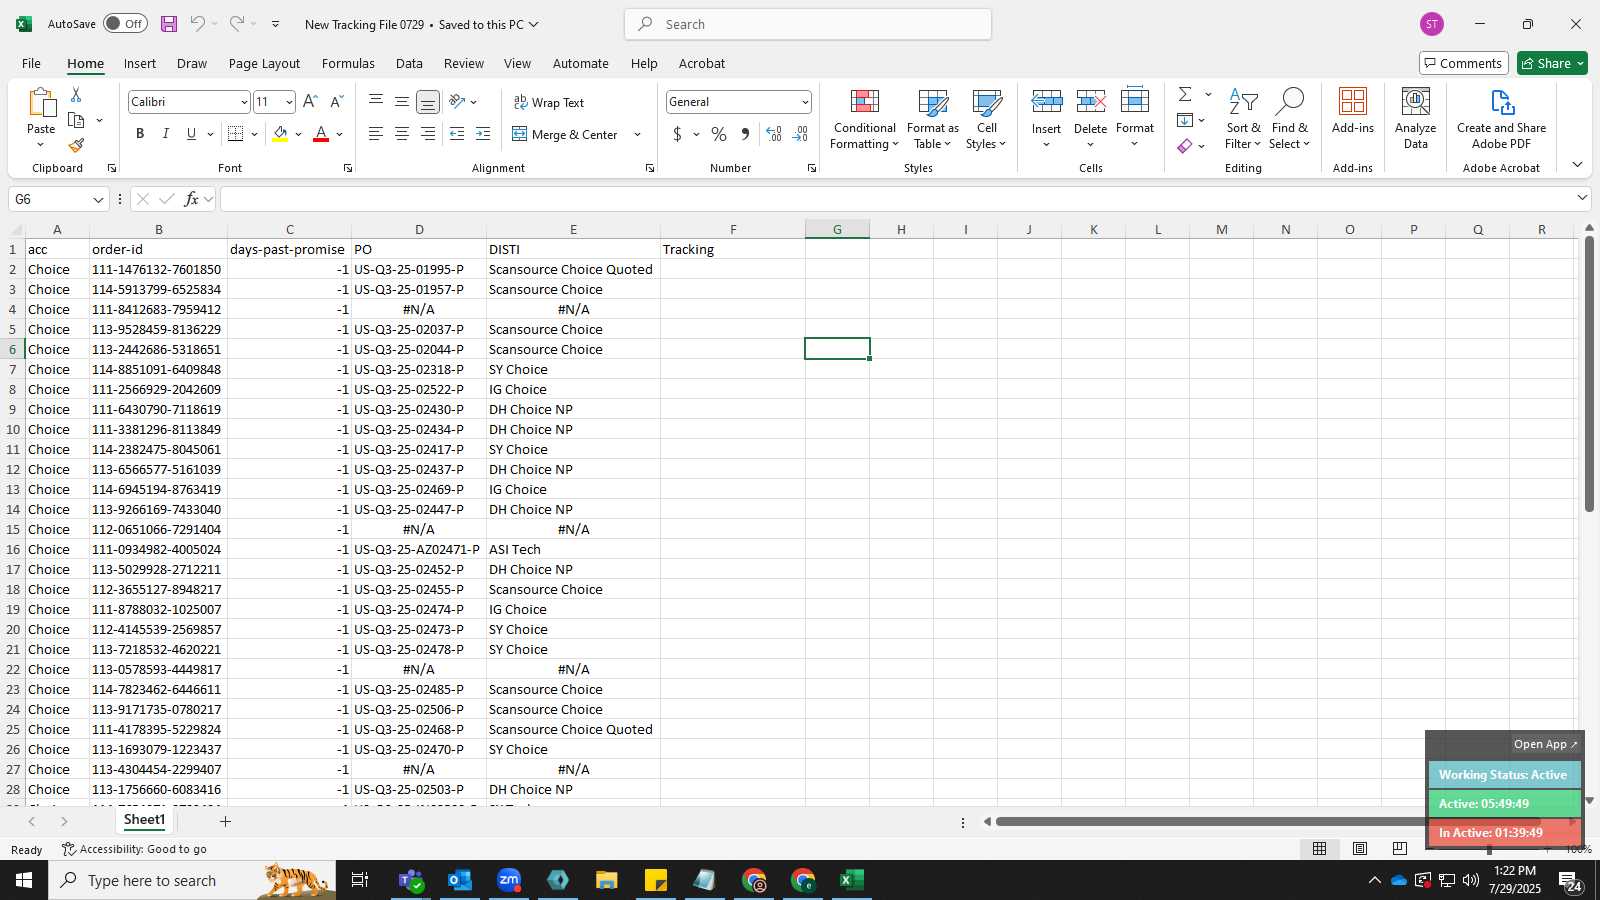Click the Add-ins icon
The height and width of the screenshot is (900, 1600).
click(x=1353, y=110)
